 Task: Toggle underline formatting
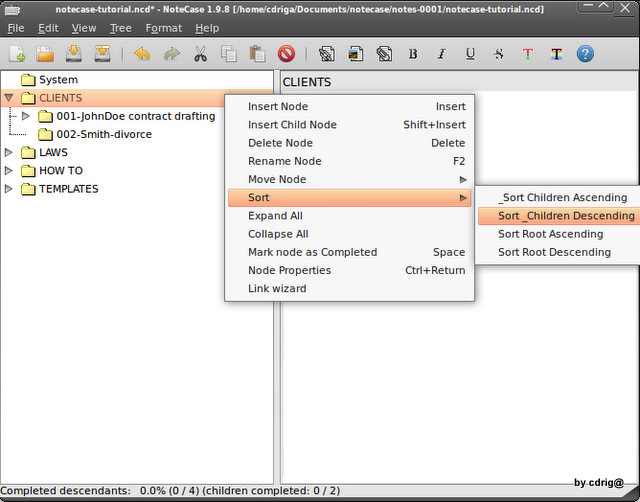tap(470, 54)
